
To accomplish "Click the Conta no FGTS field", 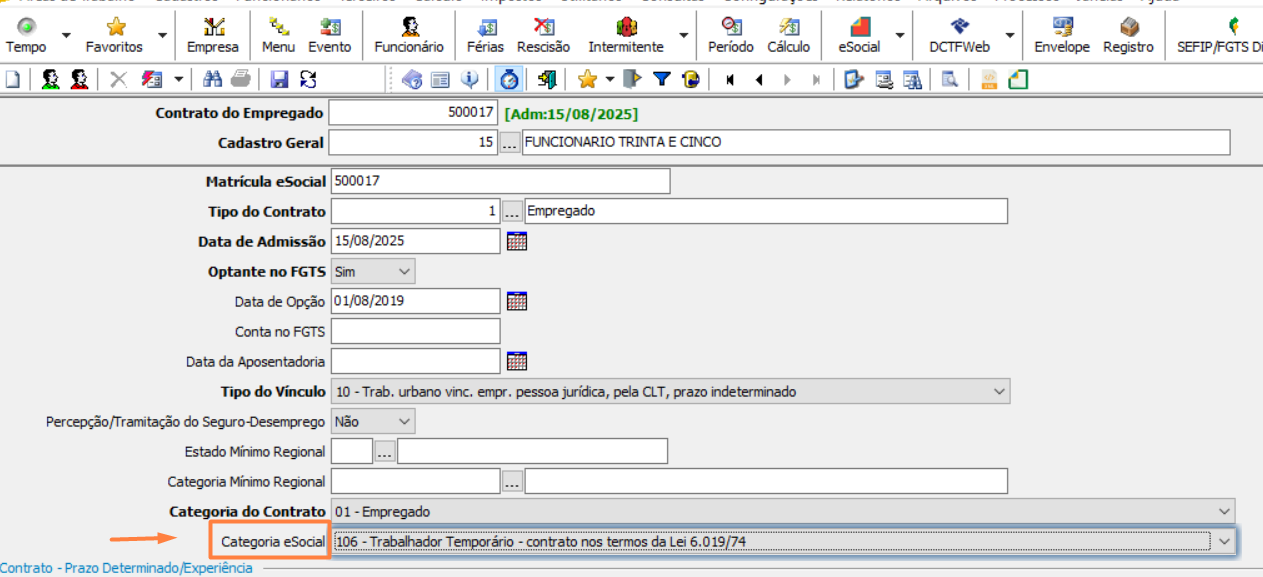I will click(x=415, y=331).
